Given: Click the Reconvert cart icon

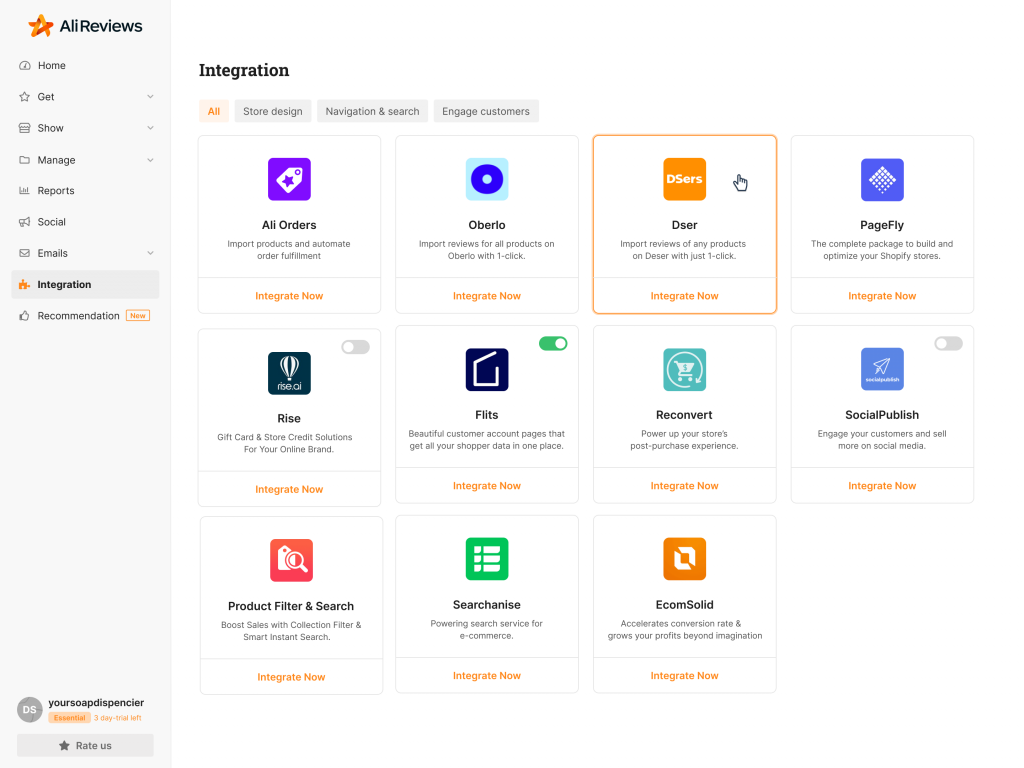Looking at the screenshot, I should click(x=684, y=370).
